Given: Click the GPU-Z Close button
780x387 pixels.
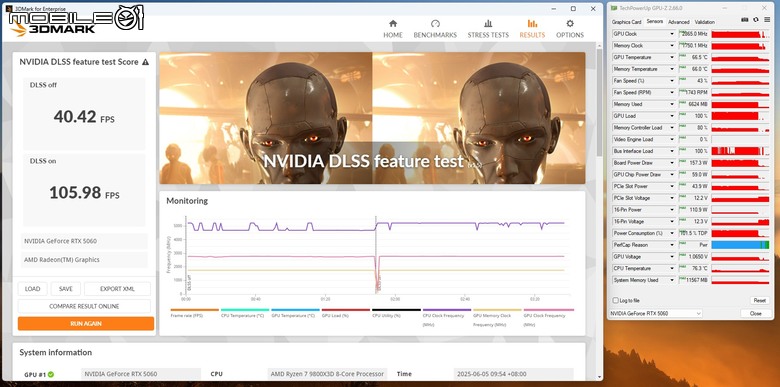Looking at the screenshot, I should (x=756, y=313).
